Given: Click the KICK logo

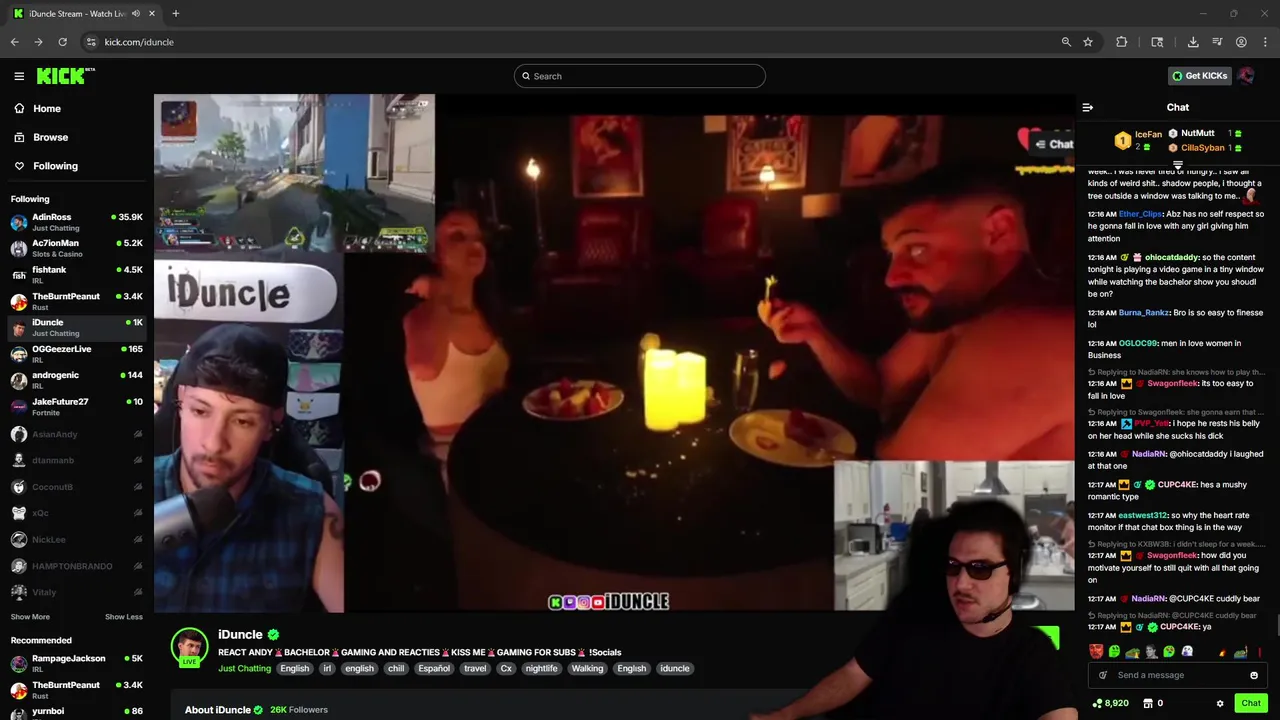Looking at the screenshot, I should point(65,76).
